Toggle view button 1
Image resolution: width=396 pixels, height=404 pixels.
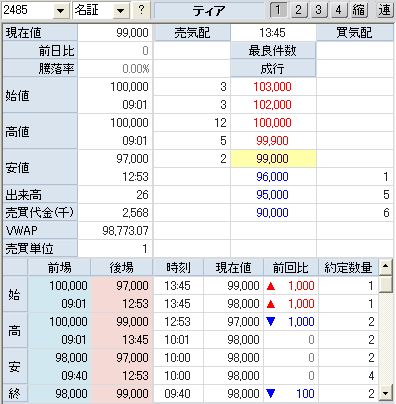tap(278, 10)
